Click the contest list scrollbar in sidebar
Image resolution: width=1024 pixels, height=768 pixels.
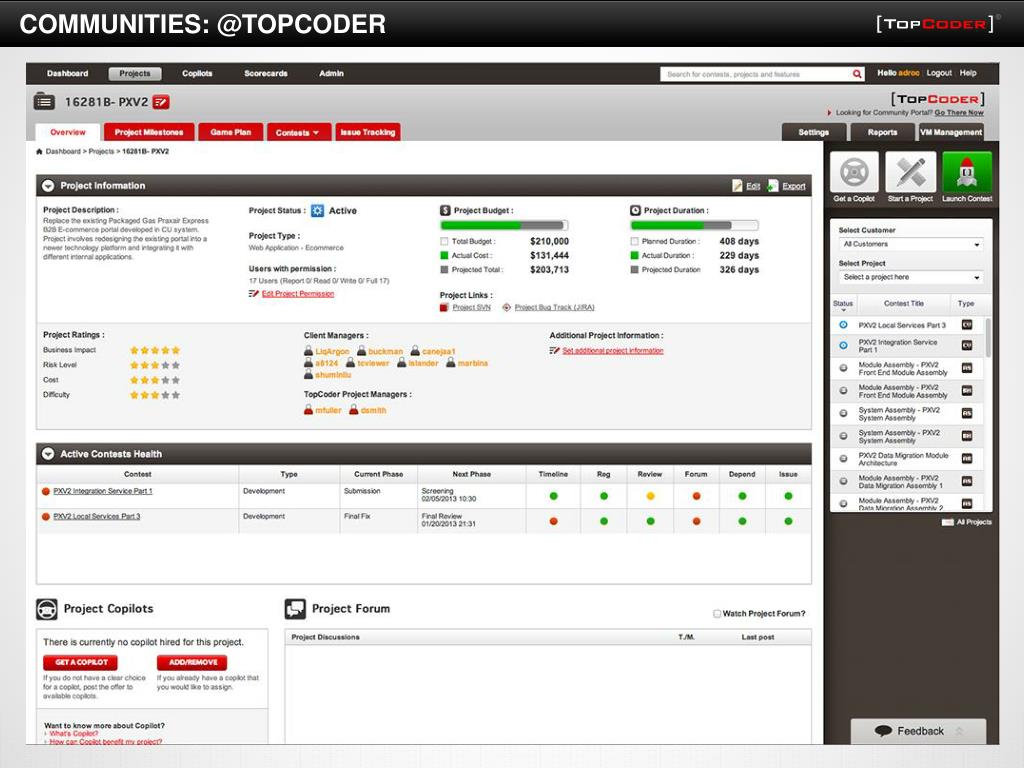[x=988, y=338]
